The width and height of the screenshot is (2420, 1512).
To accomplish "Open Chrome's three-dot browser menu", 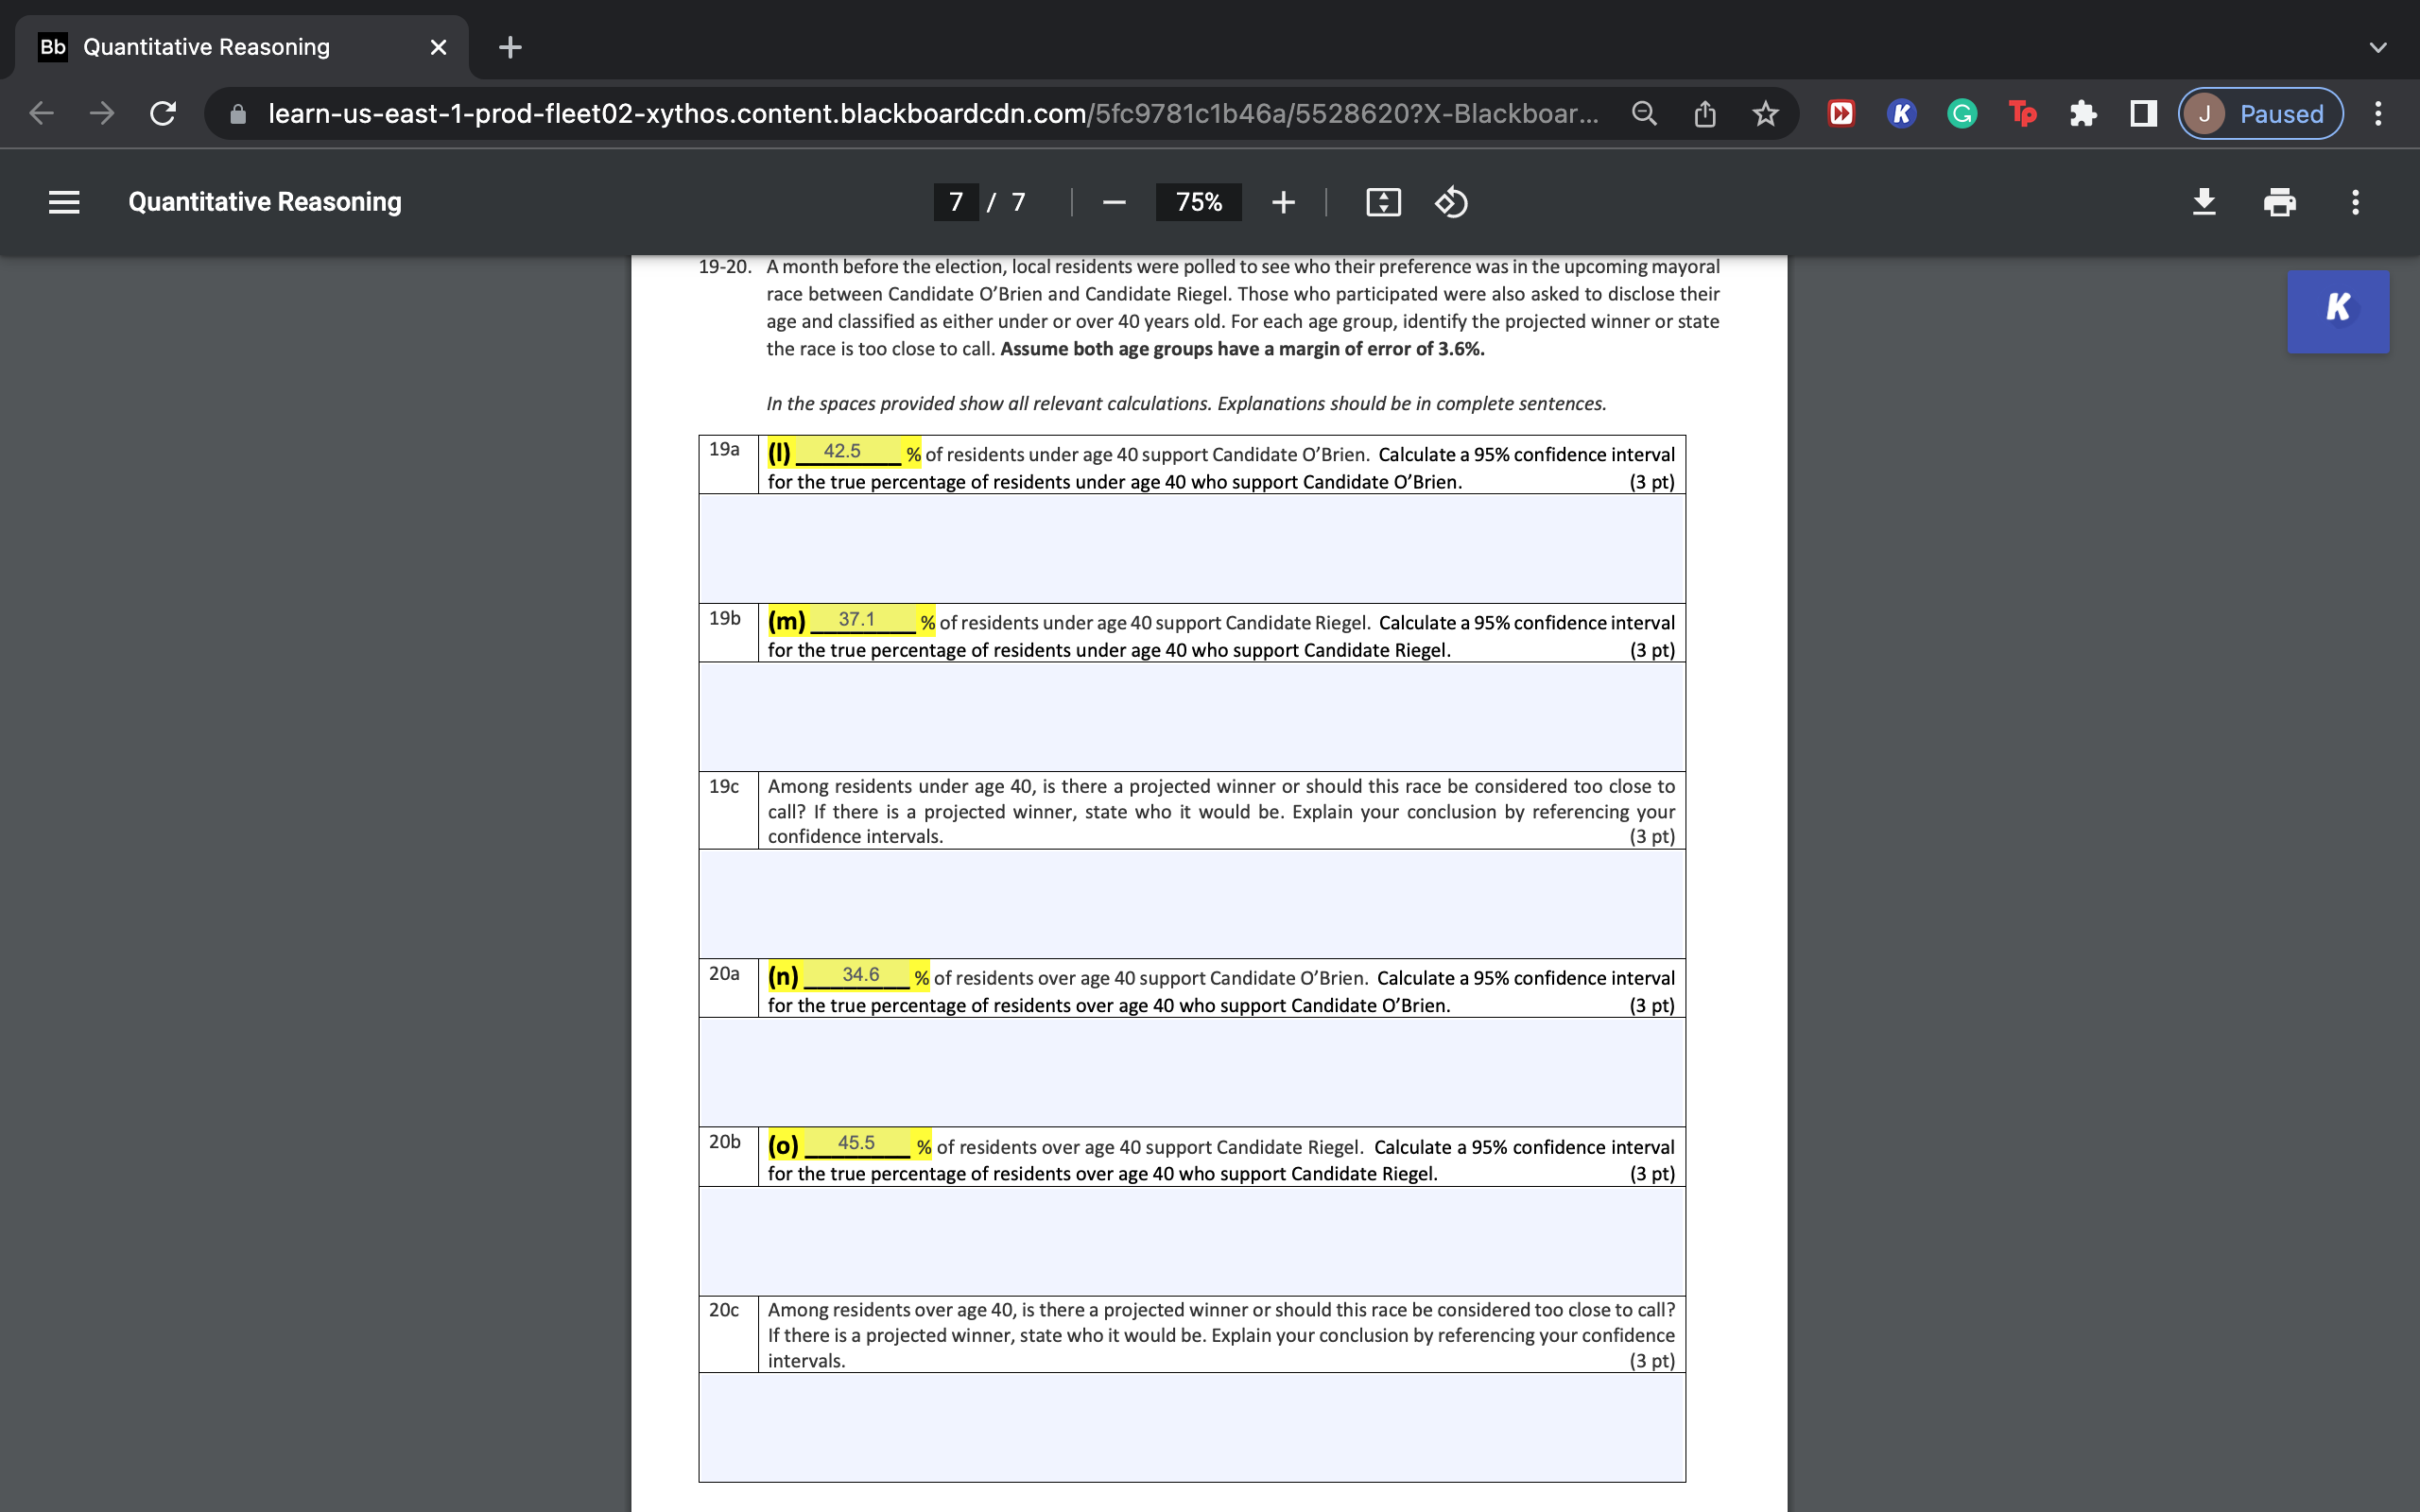I will click(x=2378, y=113).
